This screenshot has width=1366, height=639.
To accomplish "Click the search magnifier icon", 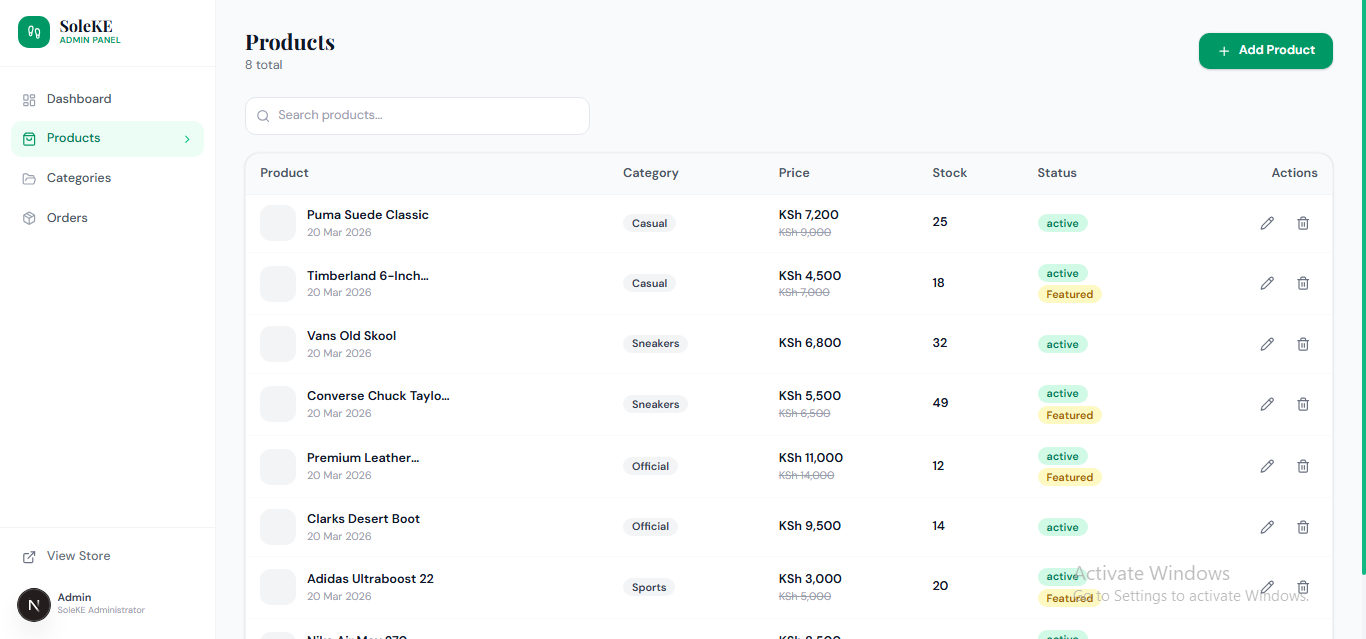I will point(263,116).
